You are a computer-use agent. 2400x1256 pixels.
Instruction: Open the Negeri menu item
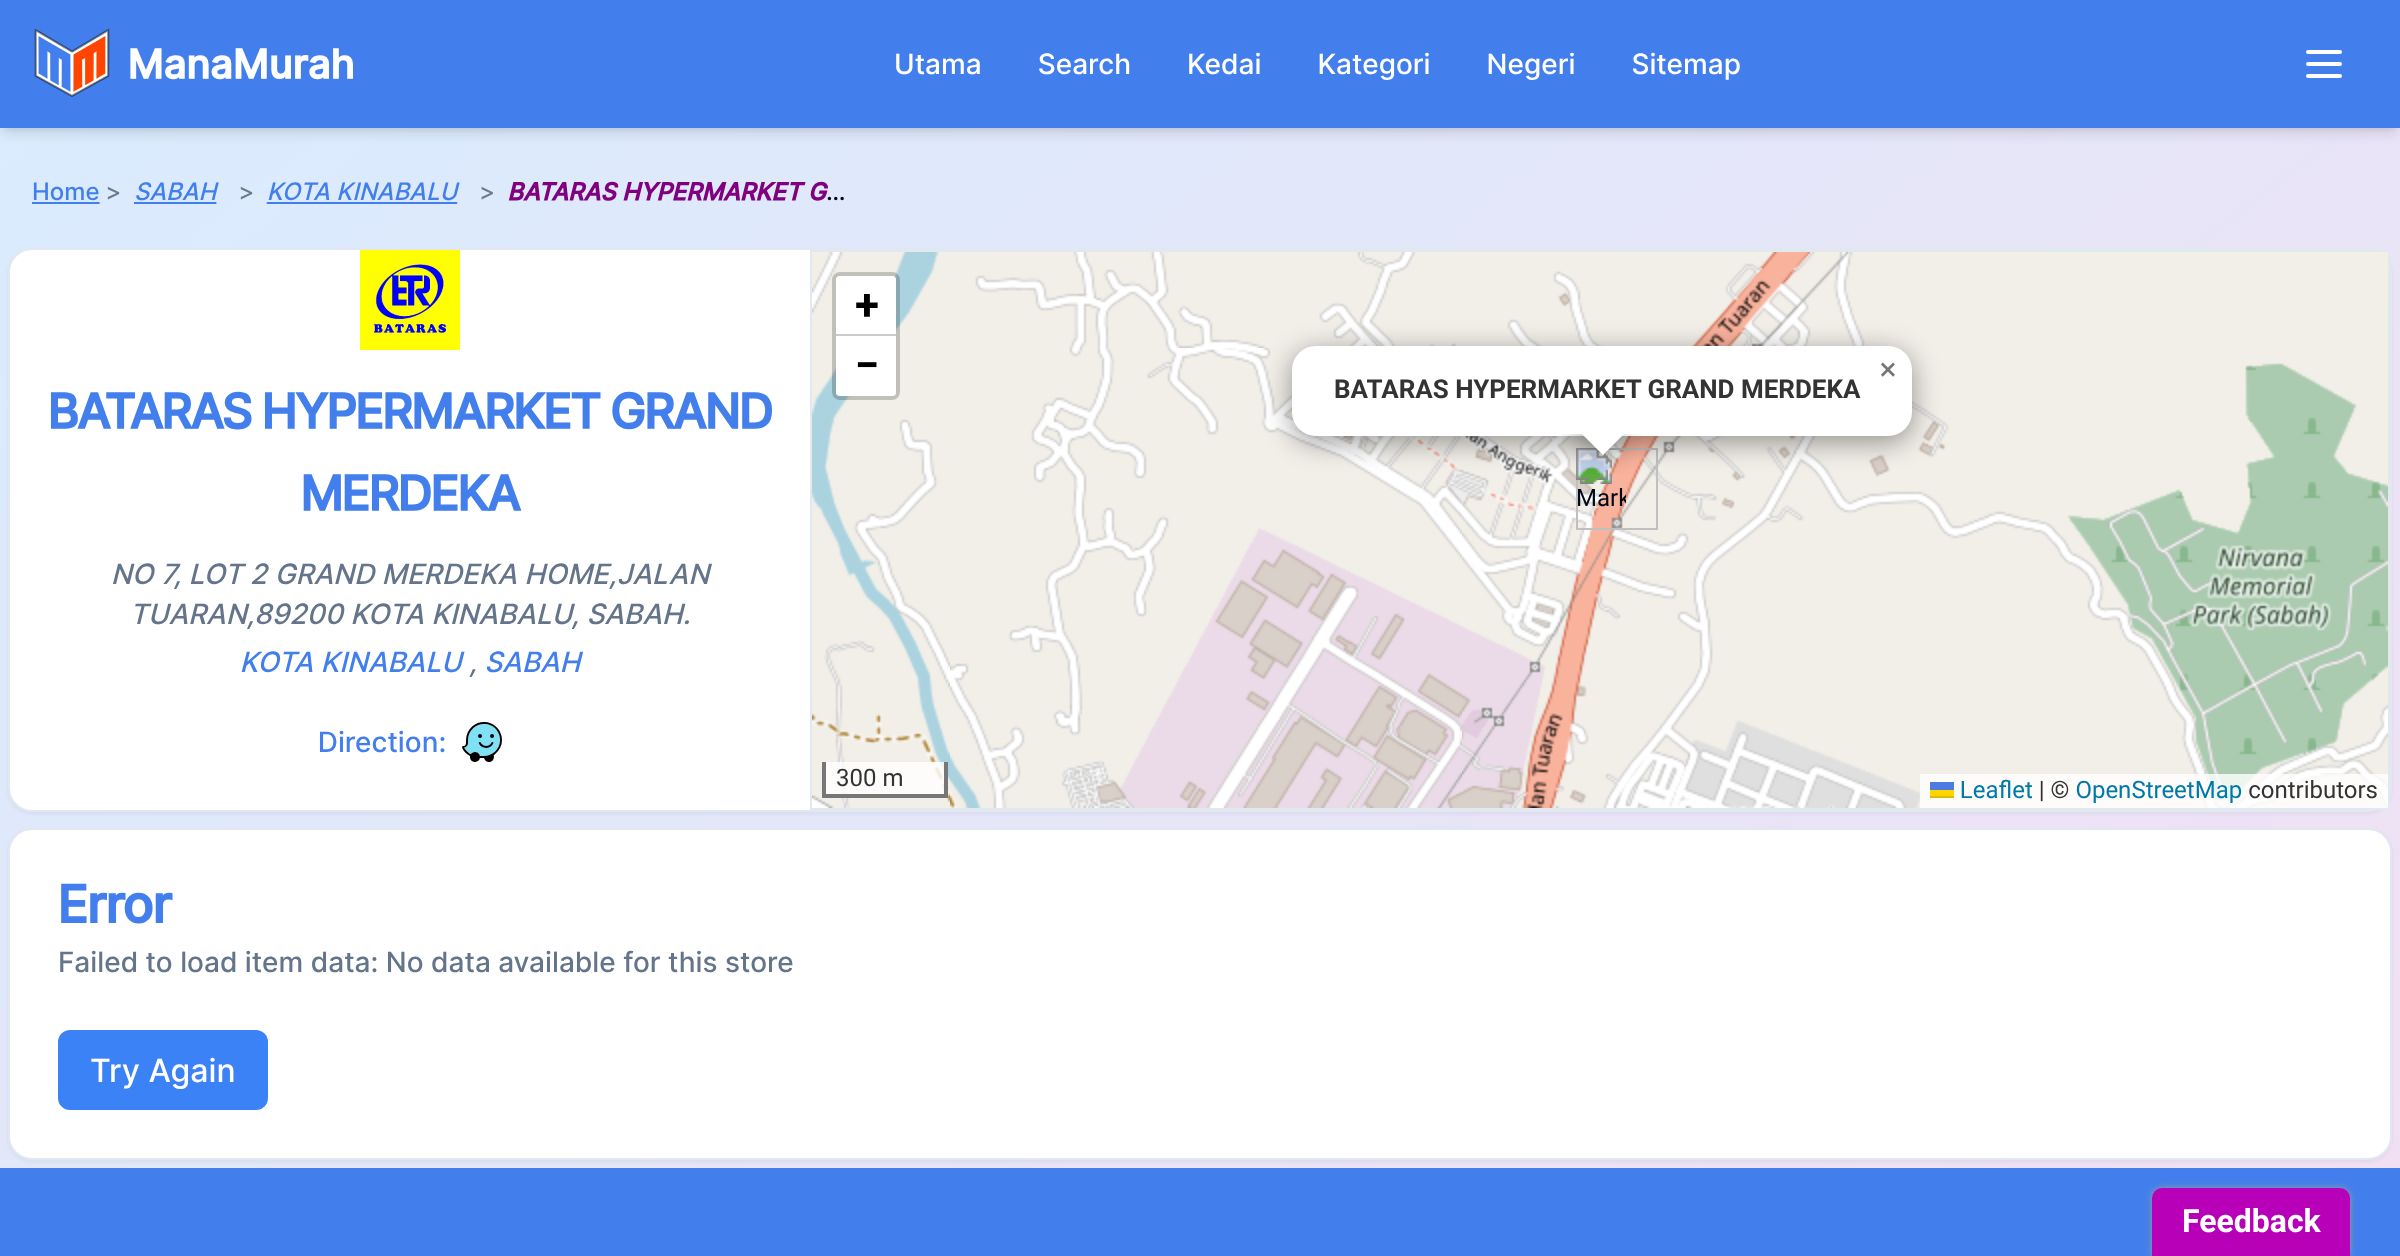[x=1530, y=64]
